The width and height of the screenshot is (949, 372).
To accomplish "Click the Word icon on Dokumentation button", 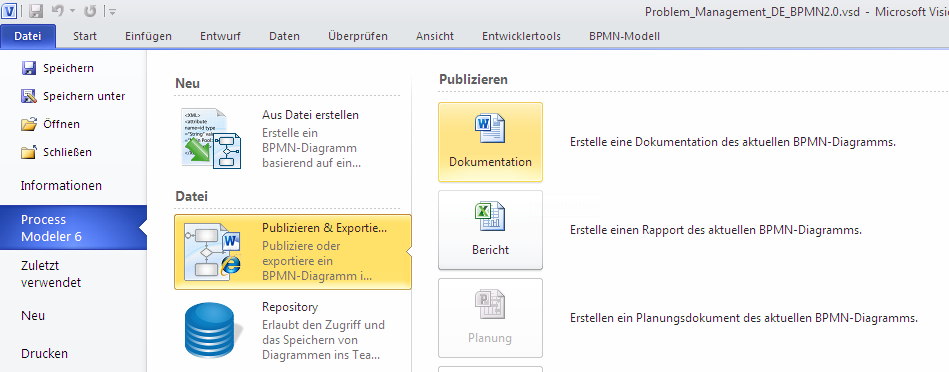I will [490, 128].
